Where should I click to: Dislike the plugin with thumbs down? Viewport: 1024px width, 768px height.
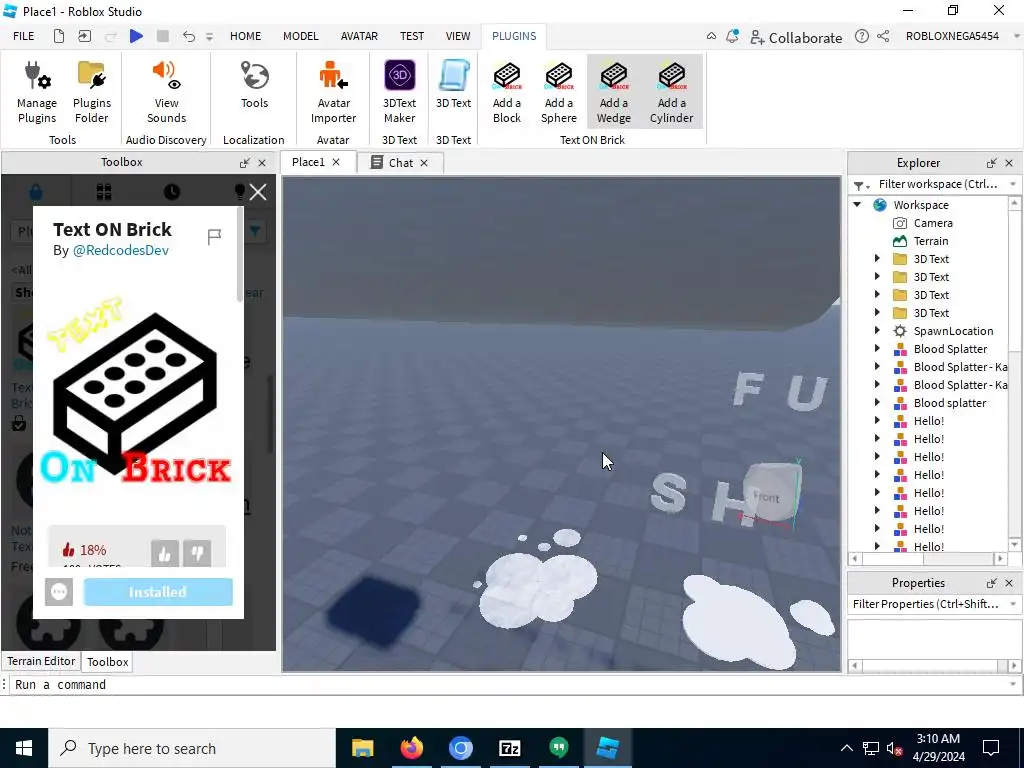click(197, 553)
